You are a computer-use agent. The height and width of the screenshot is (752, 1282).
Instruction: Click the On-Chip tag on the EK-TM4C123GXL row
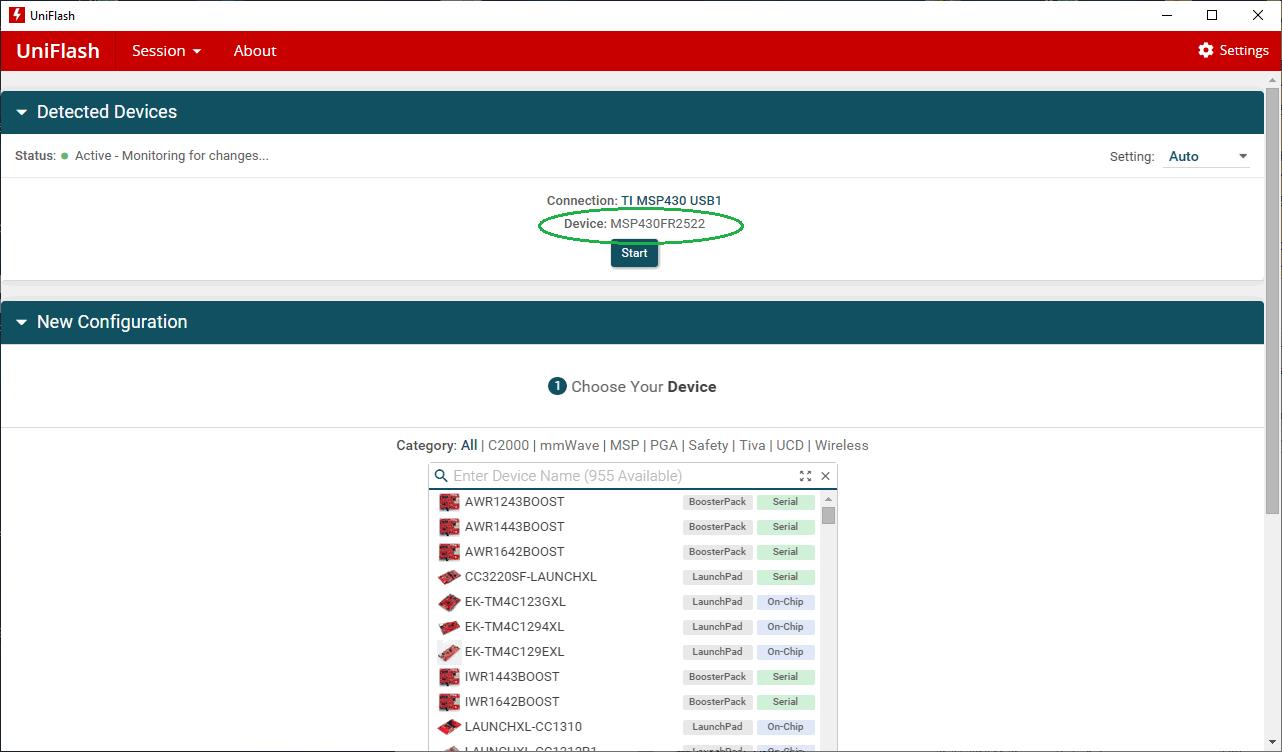pos(785,602)
